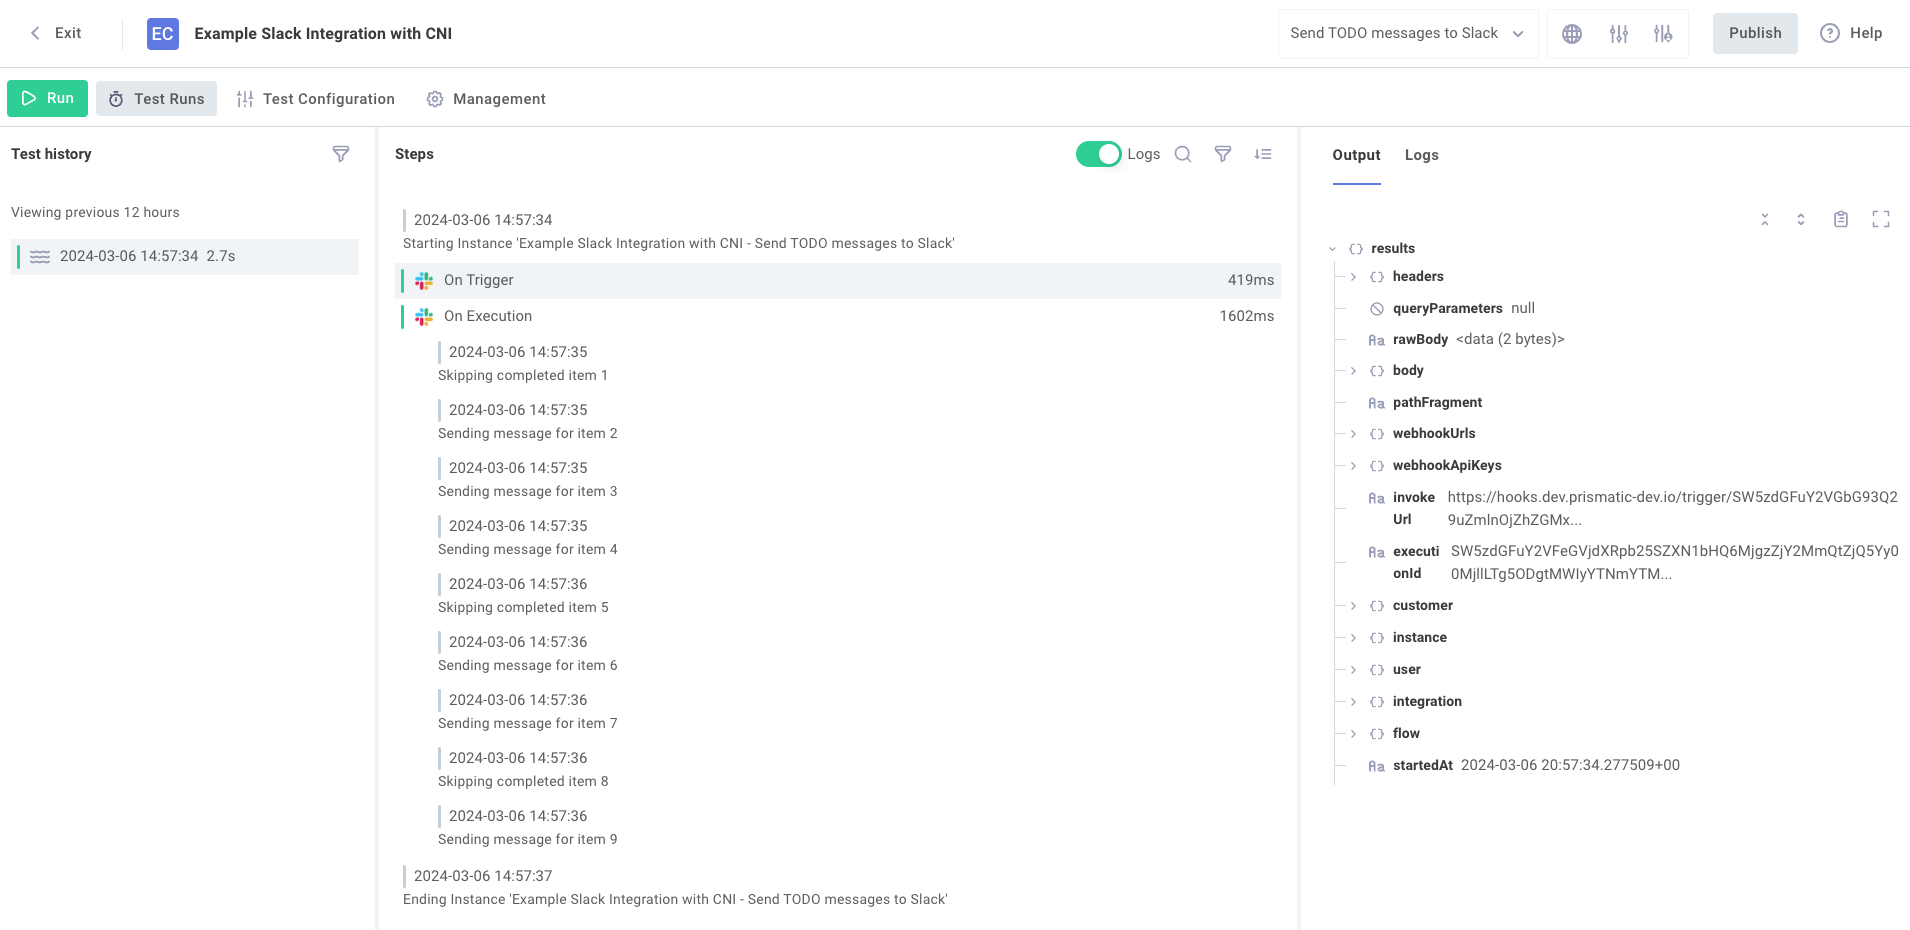Image resolution: width=1910 pixels, height=930 pixels.
Task: Switch to the Logs tab in output panel
Action: (x=1421, y=155)
